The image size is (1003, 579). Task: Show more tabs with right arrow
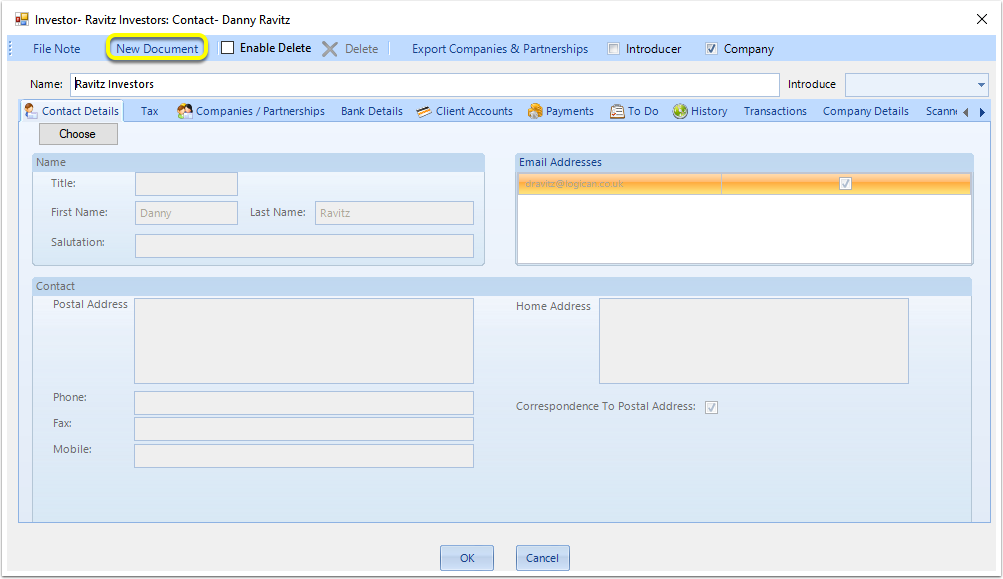point(982,113)
